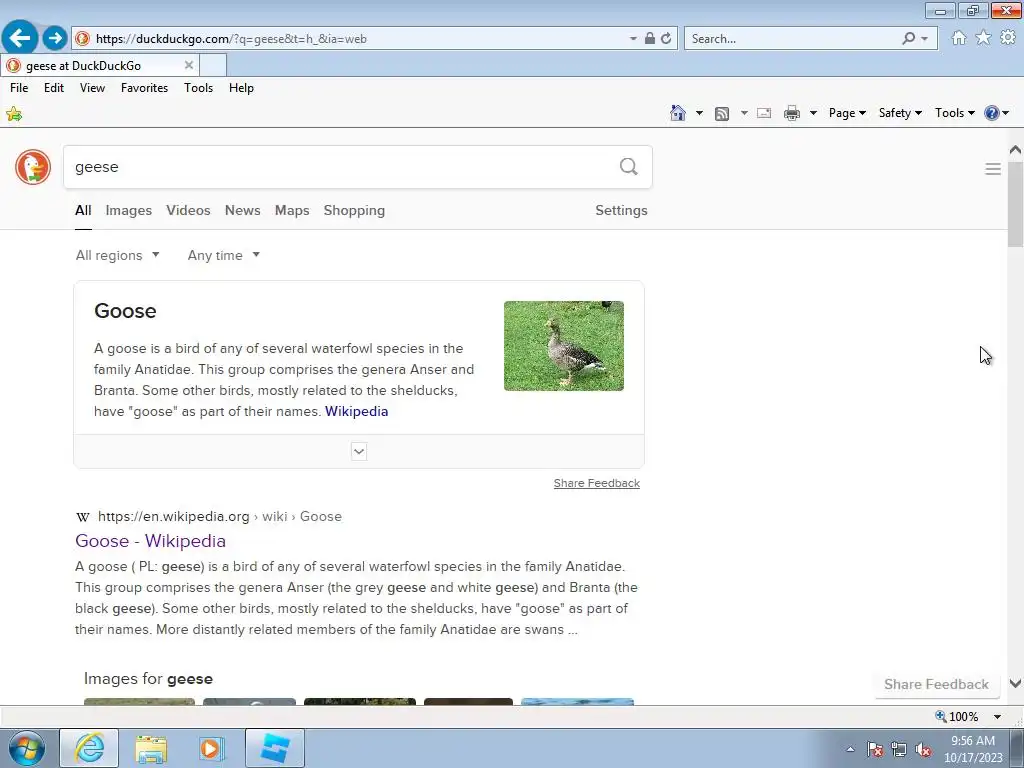Click the security lock icon in address bar
Screen dimensions: 1024x768
point(650,39)
